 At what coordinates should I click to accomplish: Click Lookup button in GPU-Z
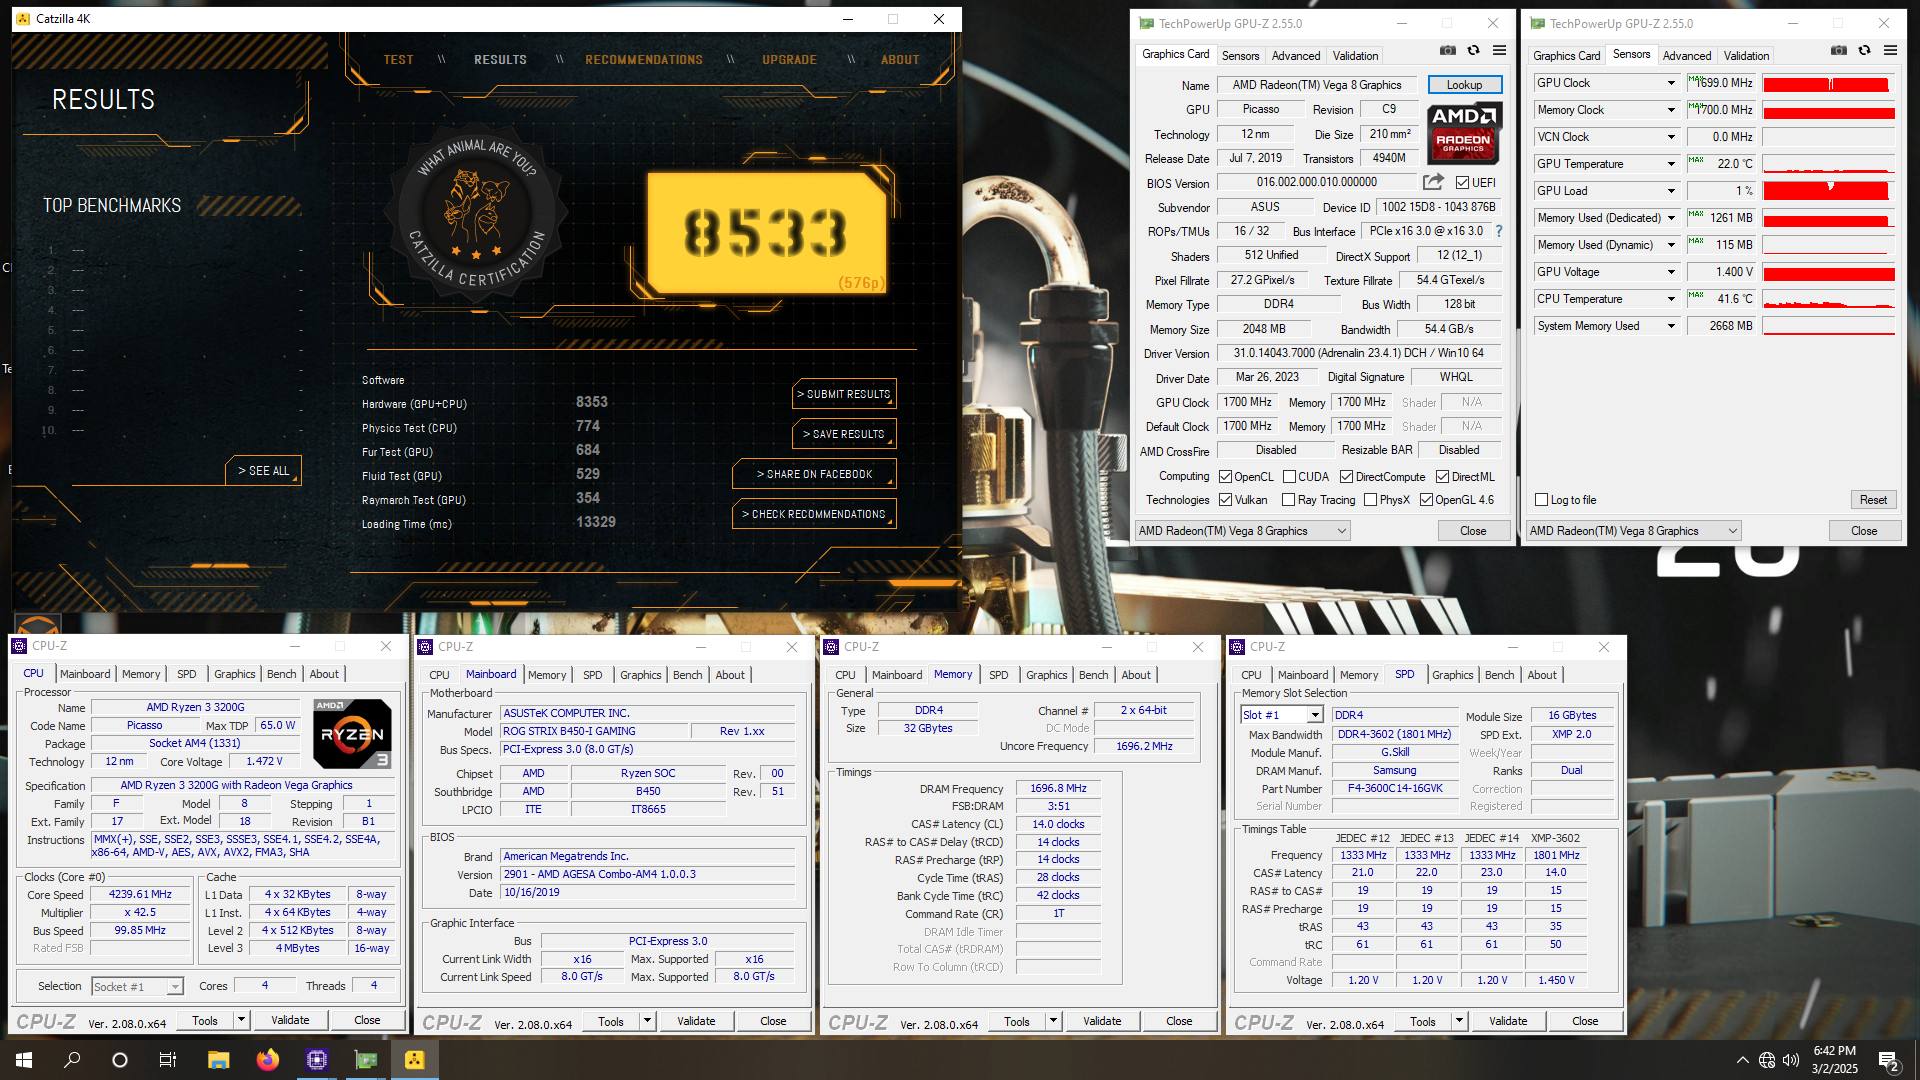[x=1464, y=85]
